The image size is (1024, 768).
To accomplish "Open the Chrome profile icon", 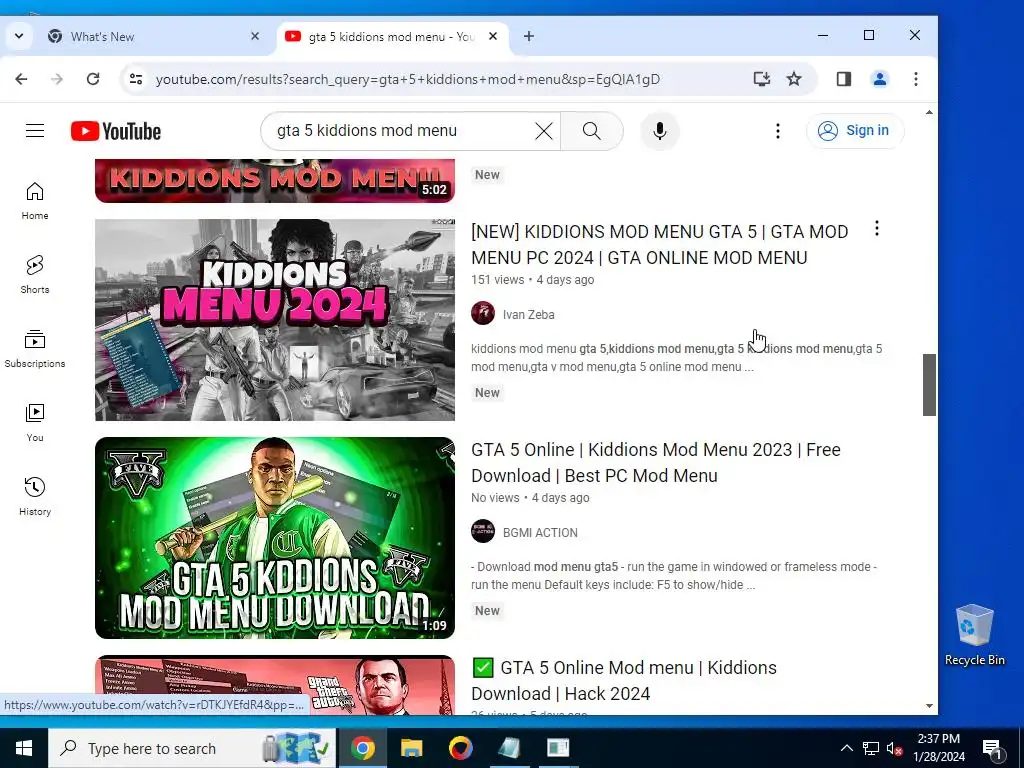I will tap(880, 79).
